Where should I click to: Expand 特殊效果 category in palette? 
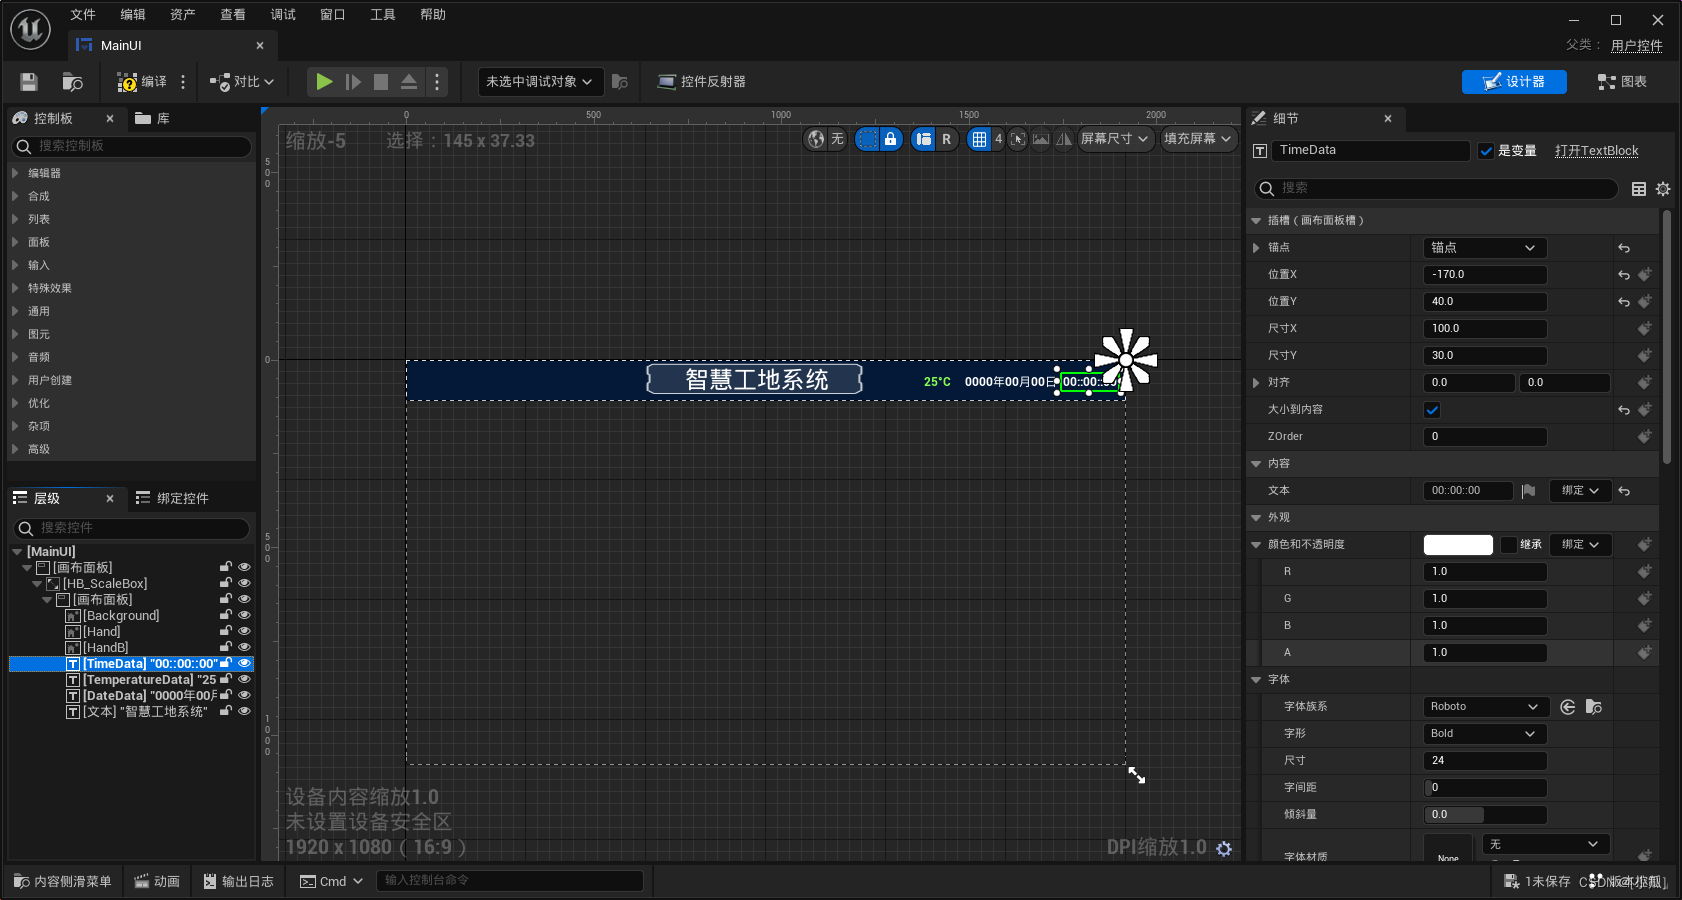15,288
